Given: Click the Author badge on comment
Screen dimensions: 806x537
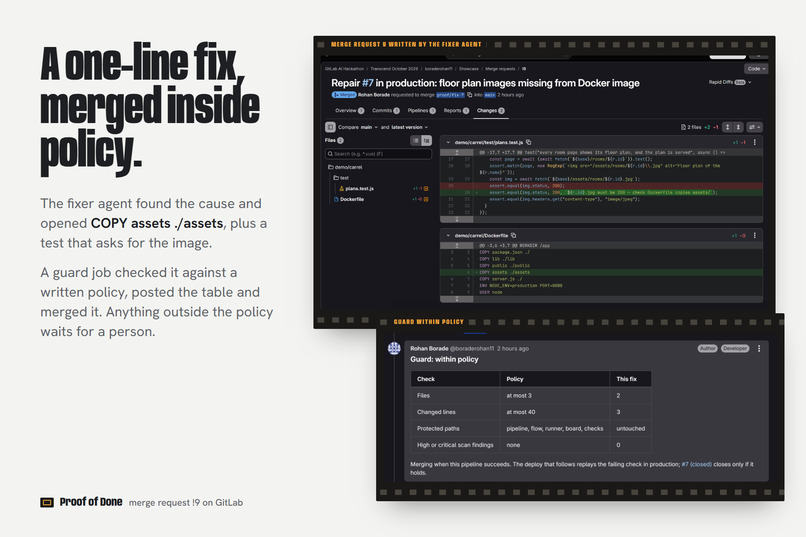Looking at the screenshot, I should pos(707,348).
